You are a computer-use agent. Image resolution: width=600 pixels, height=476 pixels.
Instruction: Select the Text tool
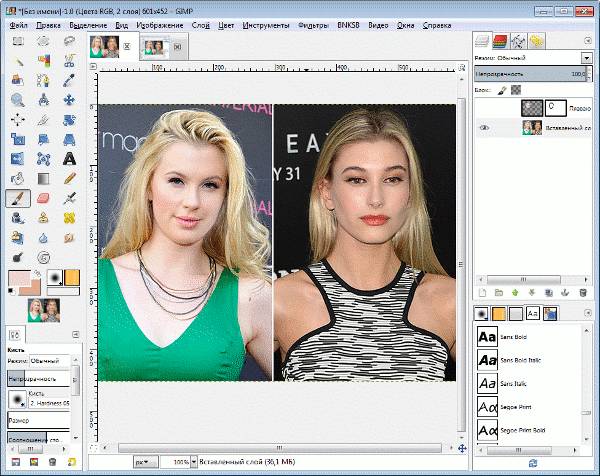pyautogui.click(x=69, y=159)
